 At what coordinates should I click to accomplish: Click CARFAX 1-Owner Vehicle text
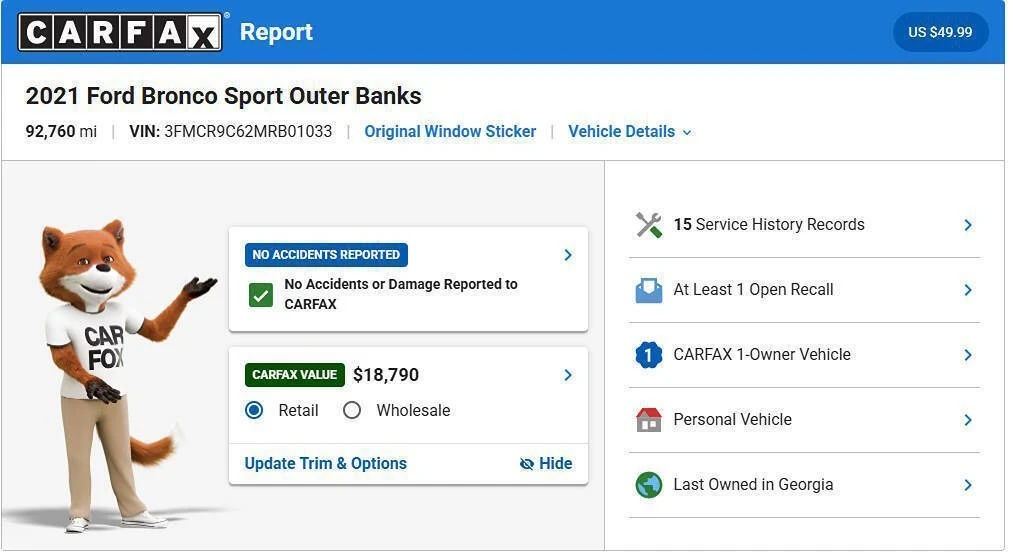tap(762, 354)
